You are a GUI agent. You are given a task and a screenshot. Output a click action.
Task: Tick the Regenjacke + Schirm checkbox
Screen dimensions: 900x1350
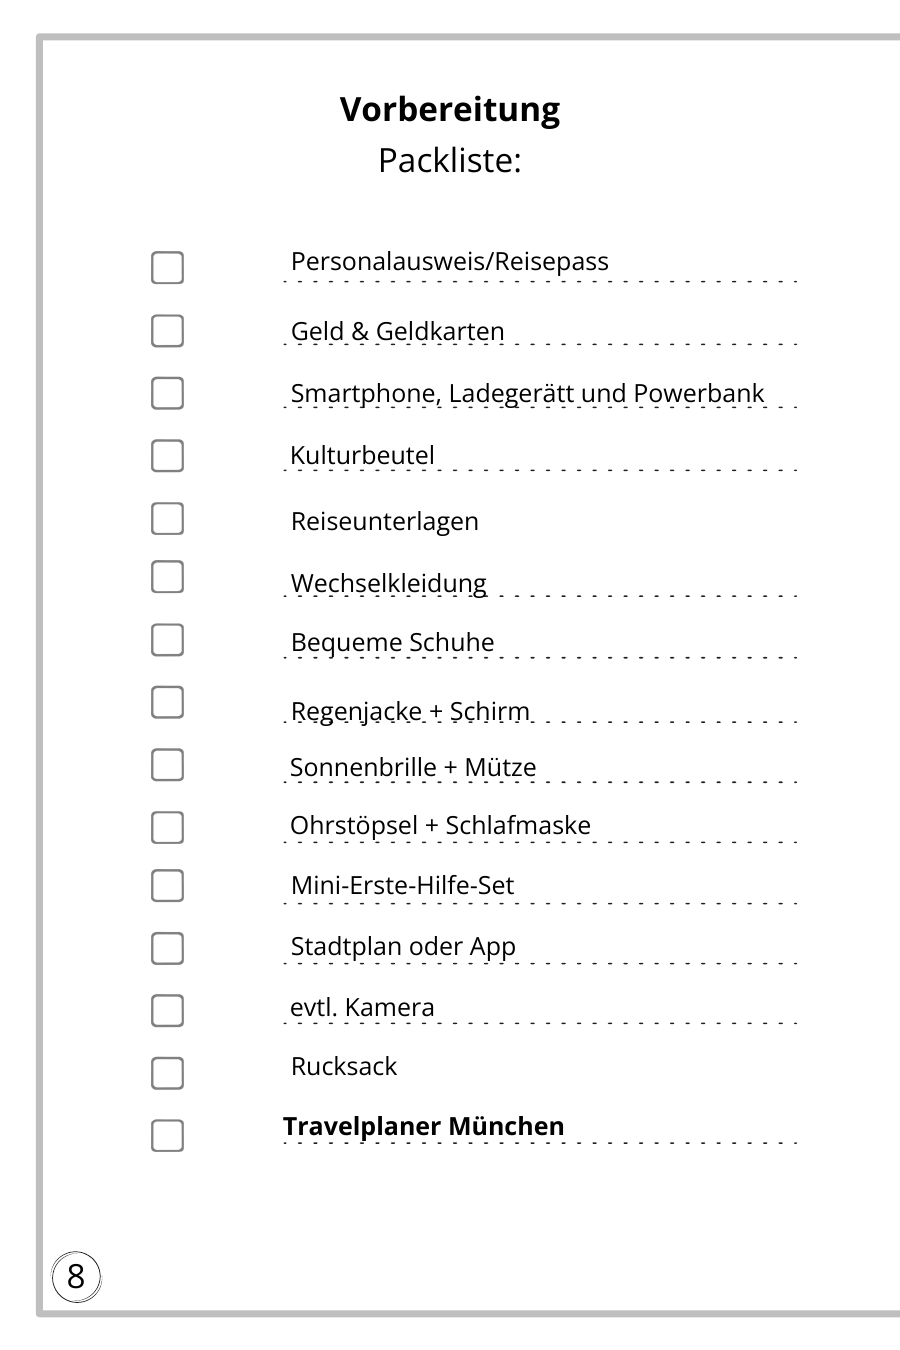(167, 702)
